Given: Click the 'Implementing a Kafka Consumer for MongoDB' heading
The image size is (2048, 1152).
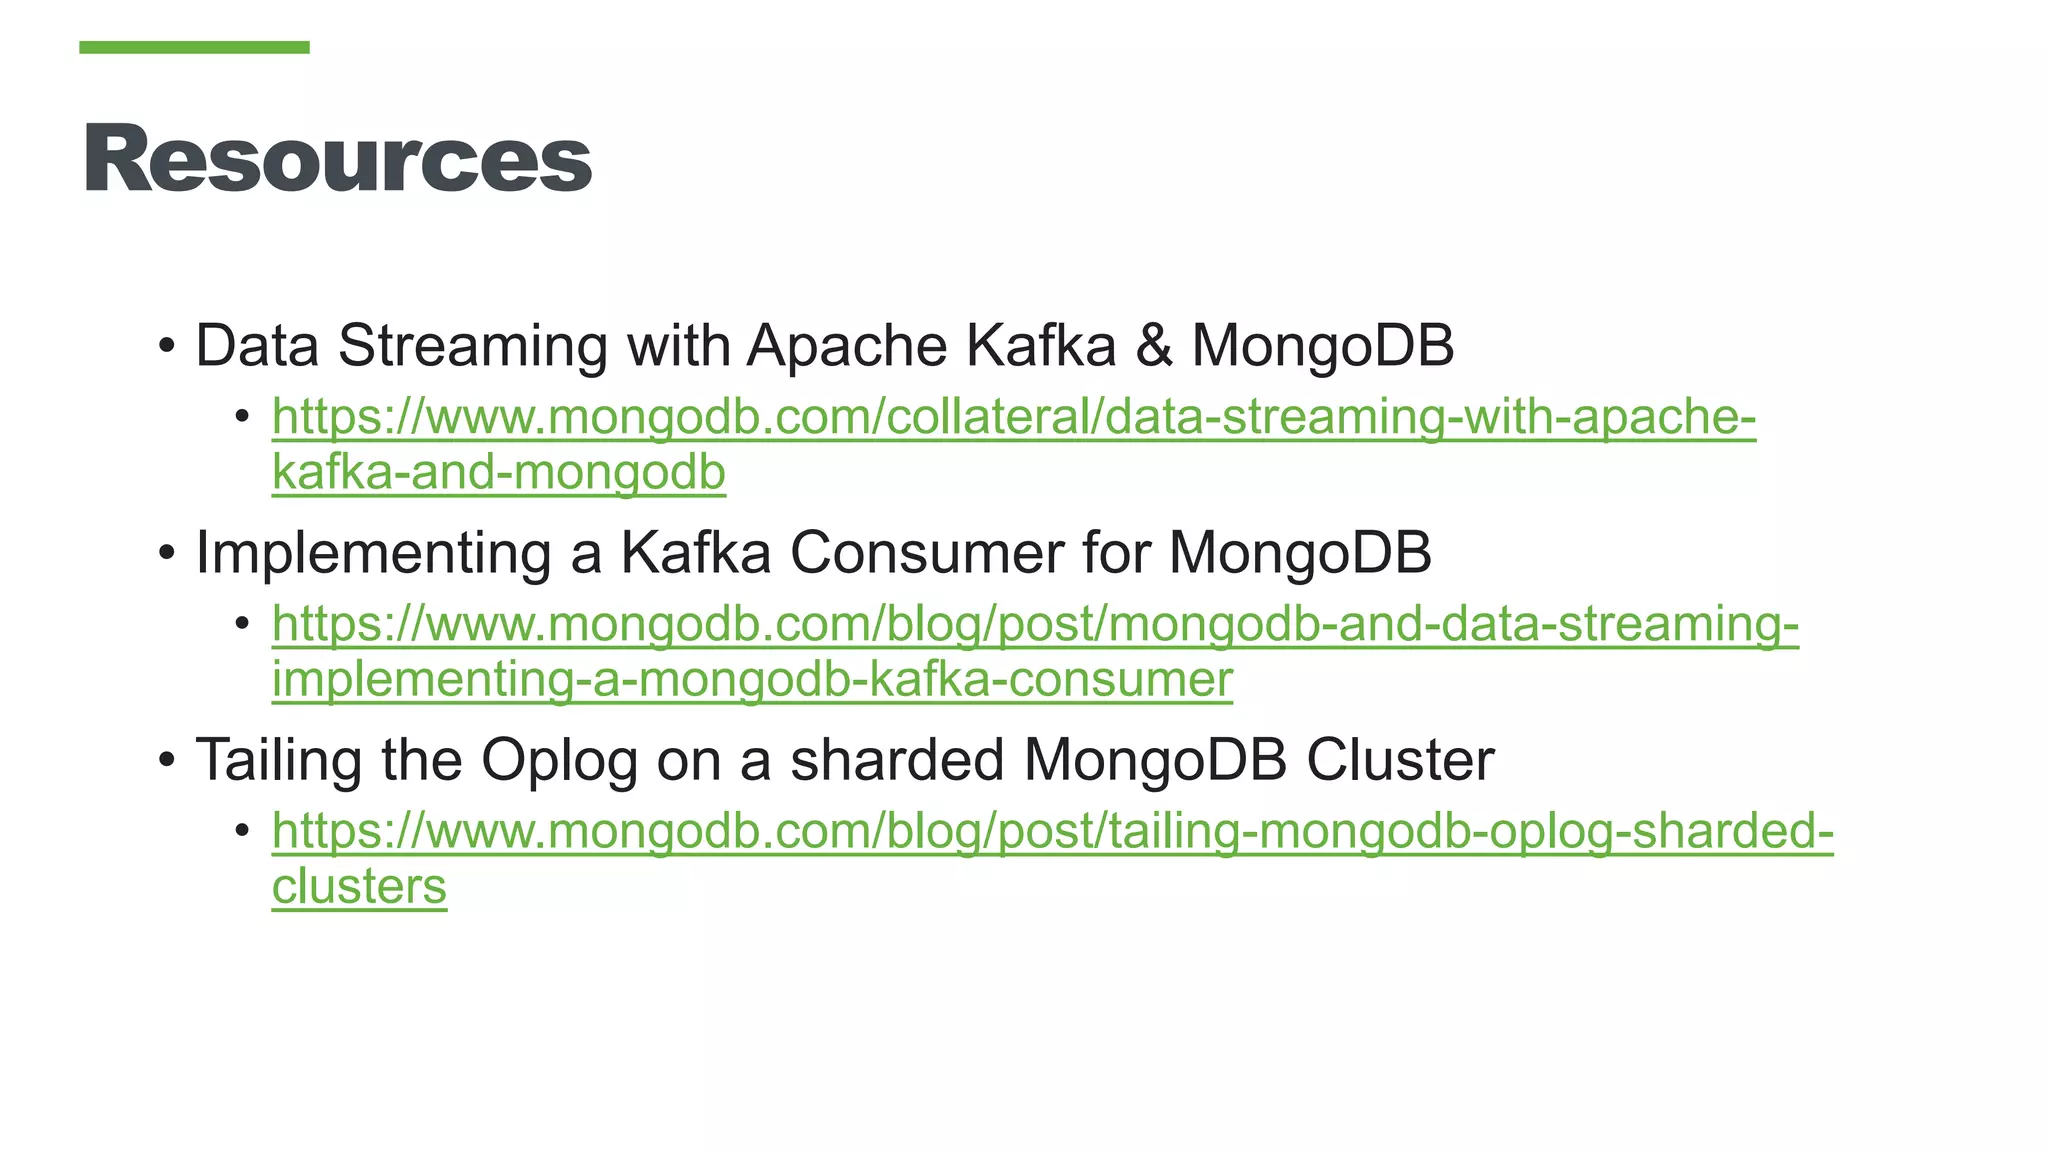Looking at the screenshot, I should click(813, 552).
